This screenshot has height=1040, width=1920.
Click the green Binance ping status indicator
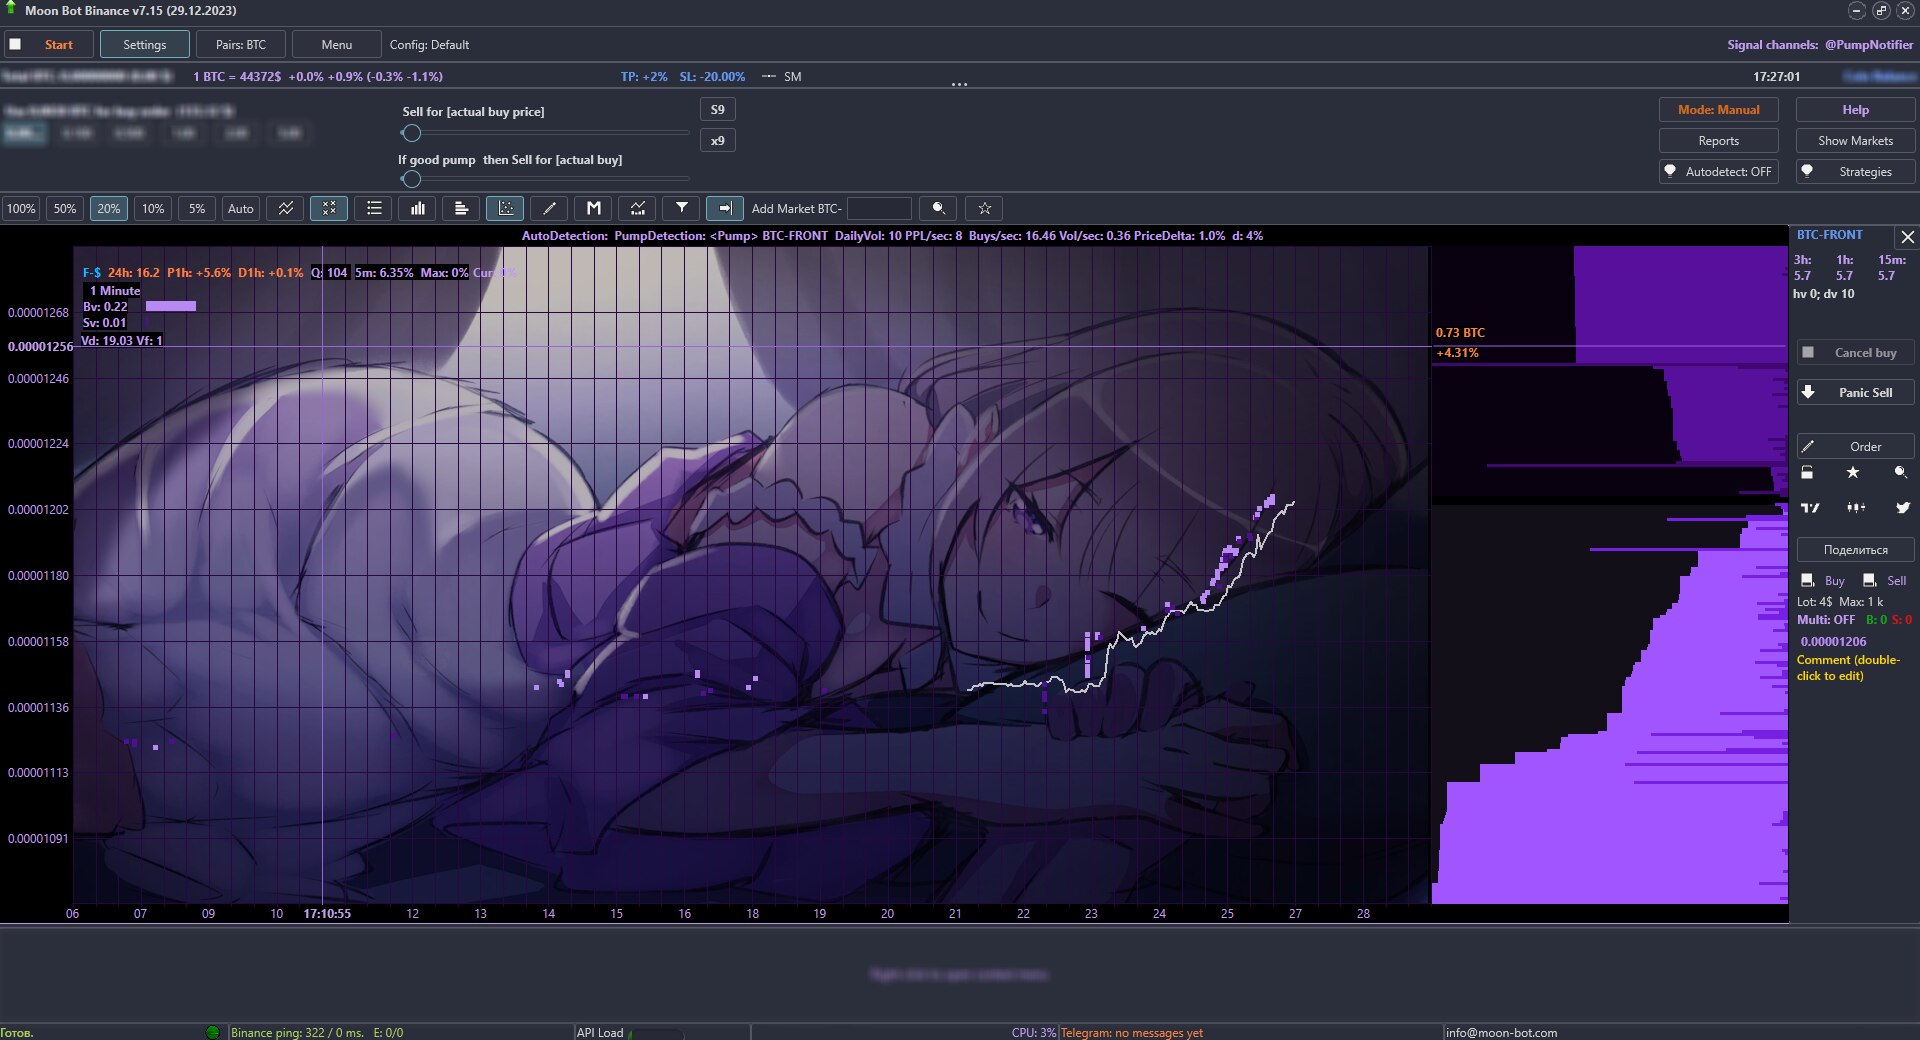(x=212, y=1032)
